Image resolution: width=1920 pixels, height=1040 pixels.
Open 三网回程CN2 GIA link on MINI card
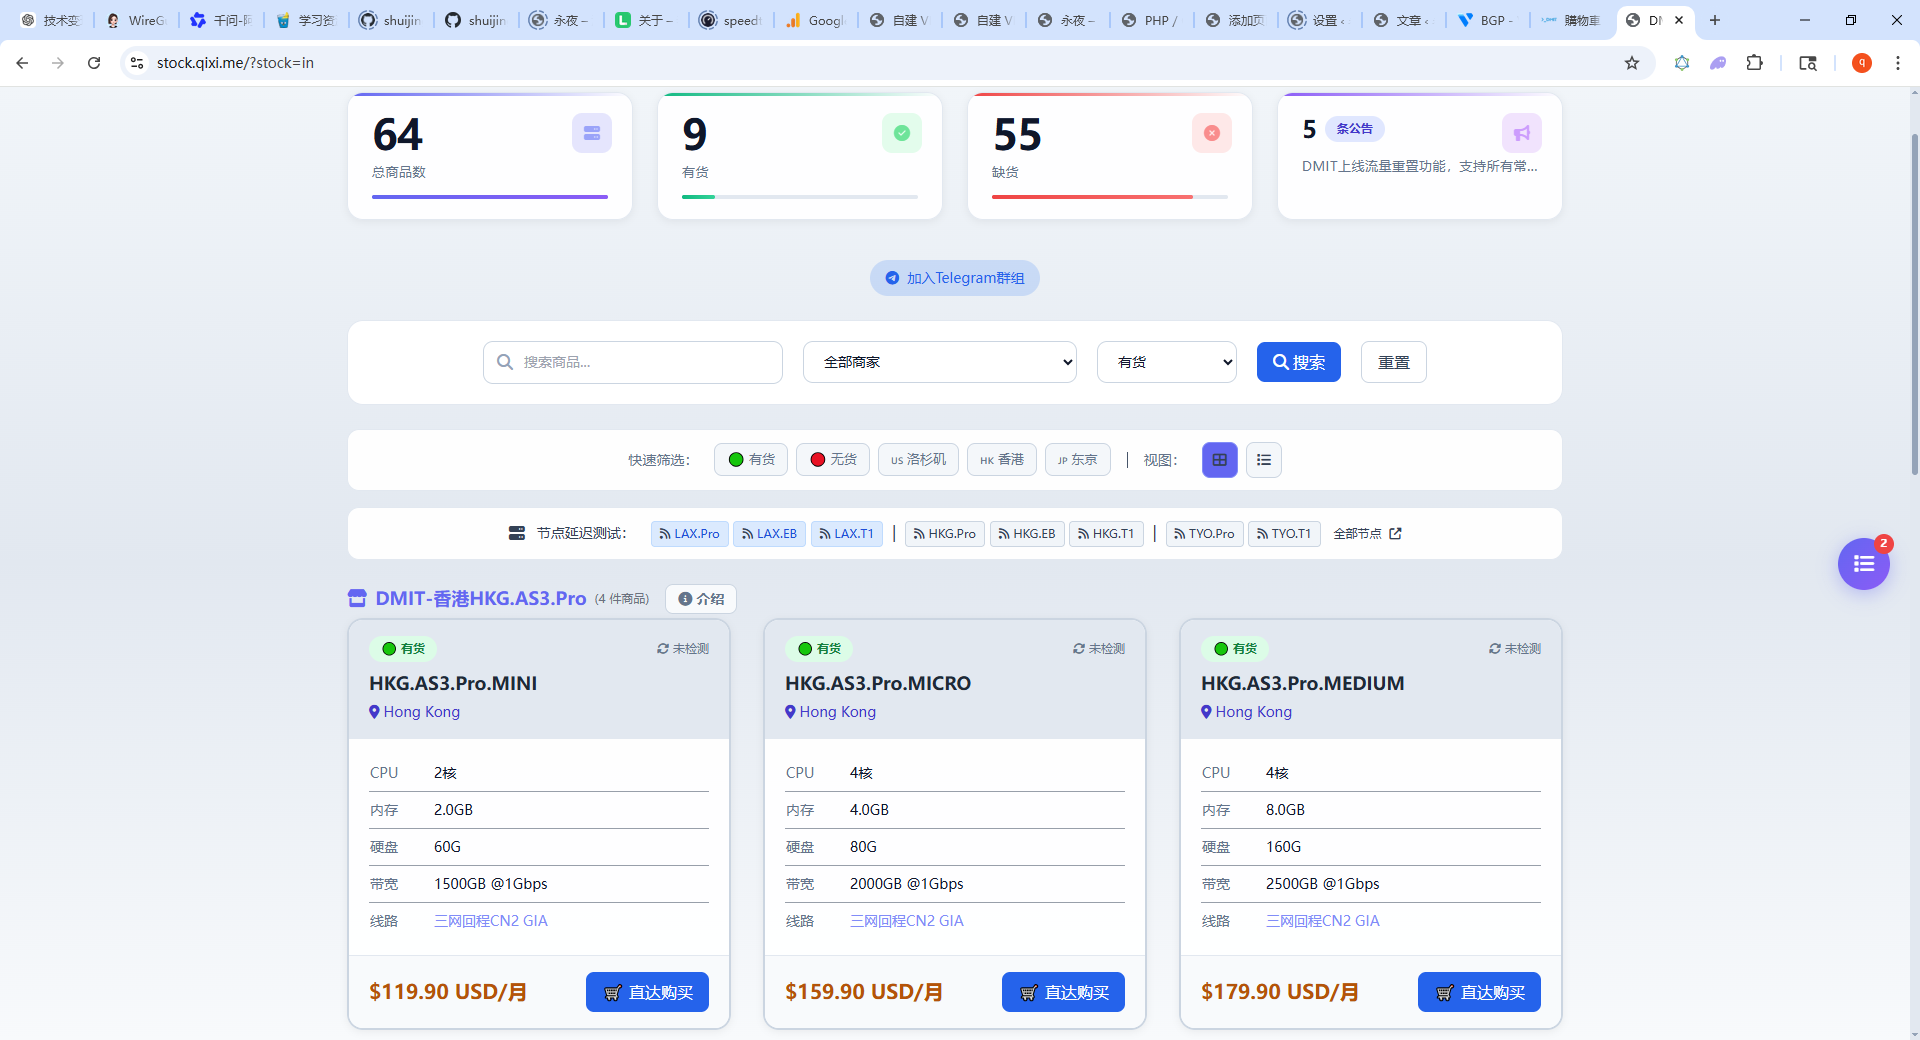(491, 921)
